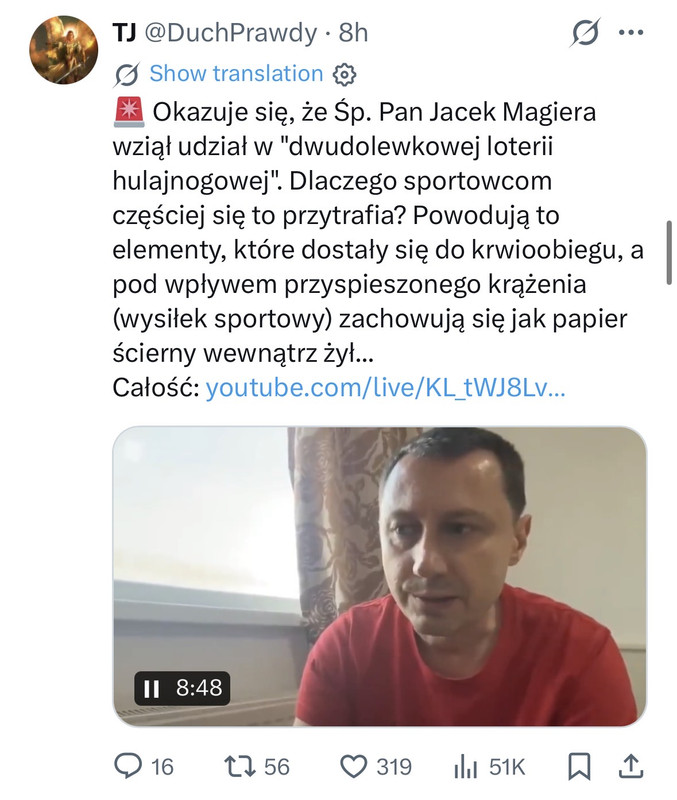Click the 8h timestamp

pyautogui.click(x=353, y=33)
